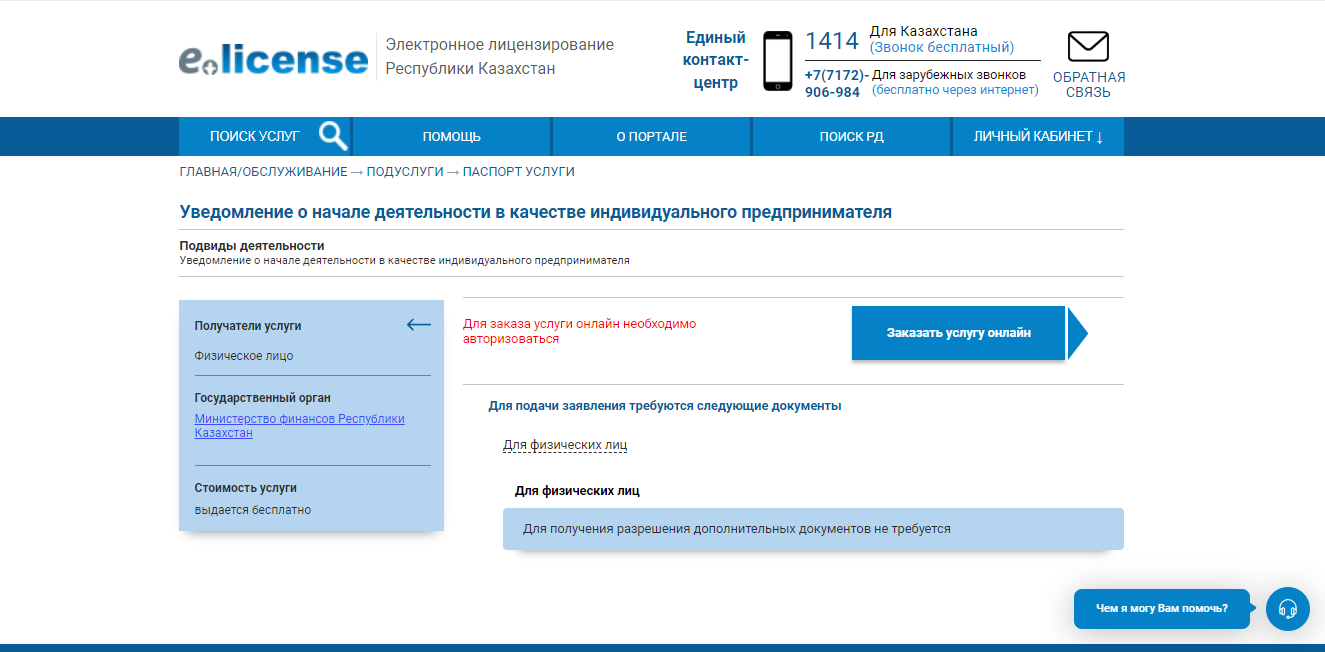This screenshot has width=1325, height=652.
Task: Click the Паспорт услуги breadcrumb
Action: pyautogui.click(x=518, y=172)
